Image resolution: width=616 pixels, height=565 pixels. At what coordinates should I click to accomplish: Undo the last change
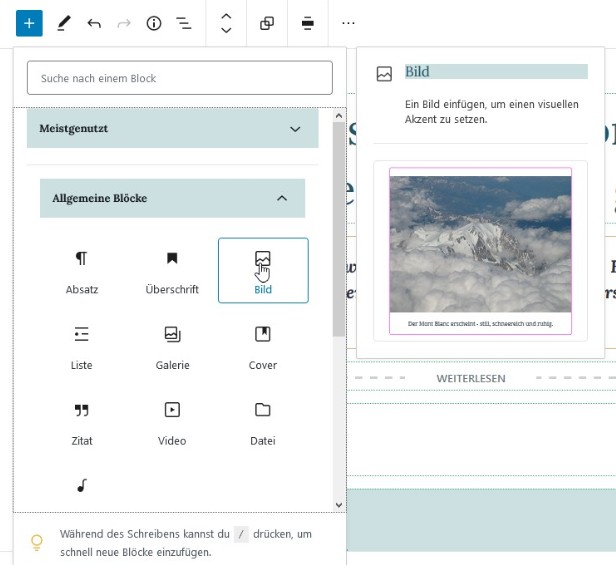pos(94,23)
